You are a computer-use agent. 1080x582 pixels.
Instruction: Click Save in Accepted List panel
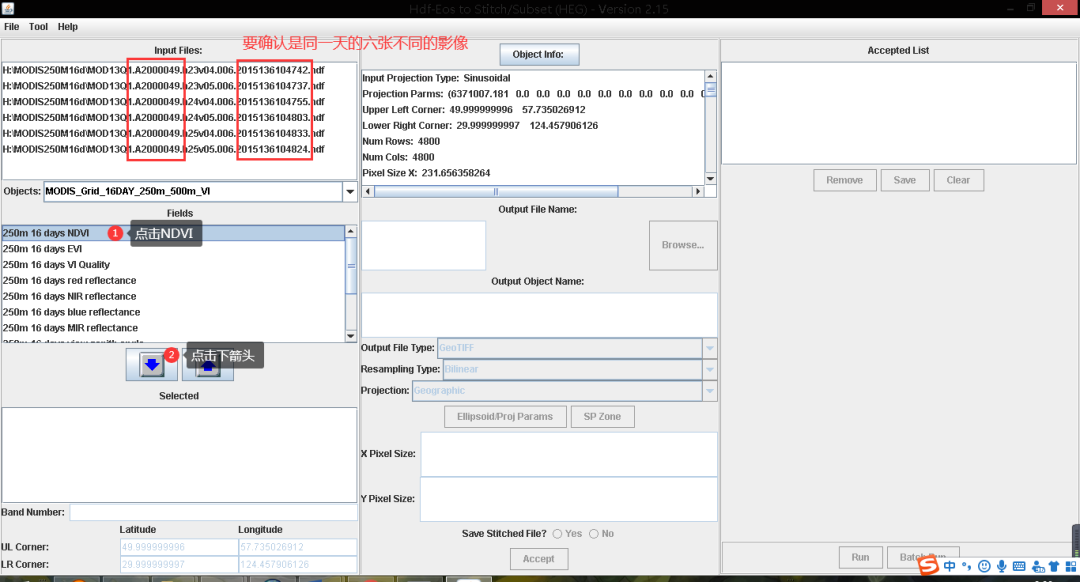click(x=904, y=180)
